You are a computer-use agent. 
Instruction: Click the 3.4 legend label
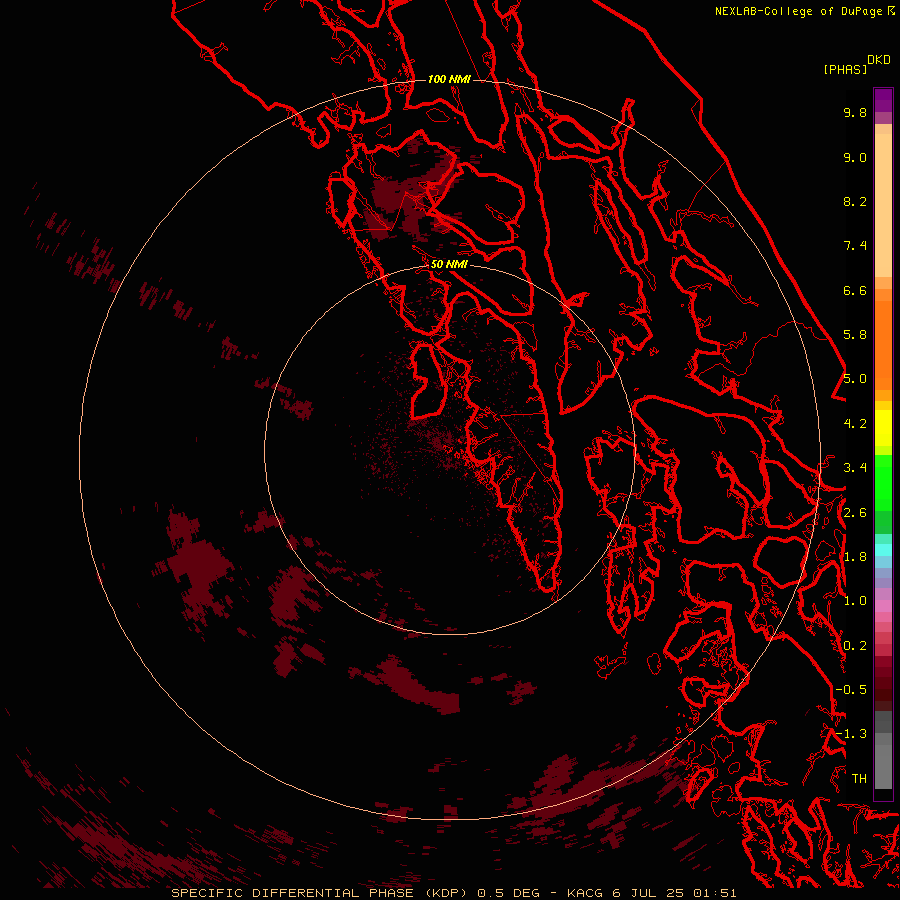855,468
